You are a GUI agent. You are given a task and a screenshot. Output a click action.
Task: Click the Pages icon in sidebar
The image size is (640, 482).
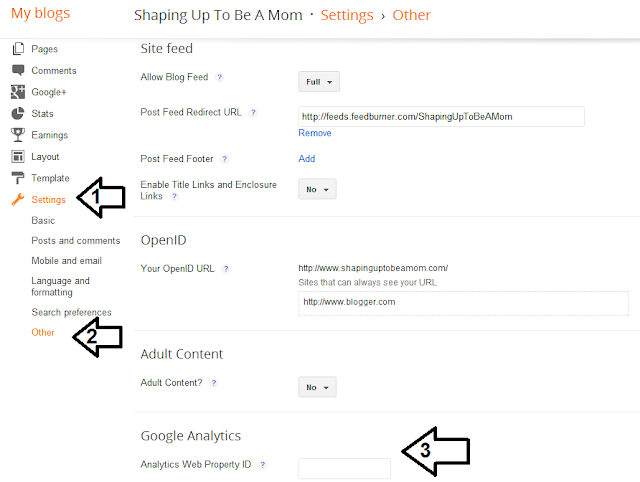pos(18,49)
